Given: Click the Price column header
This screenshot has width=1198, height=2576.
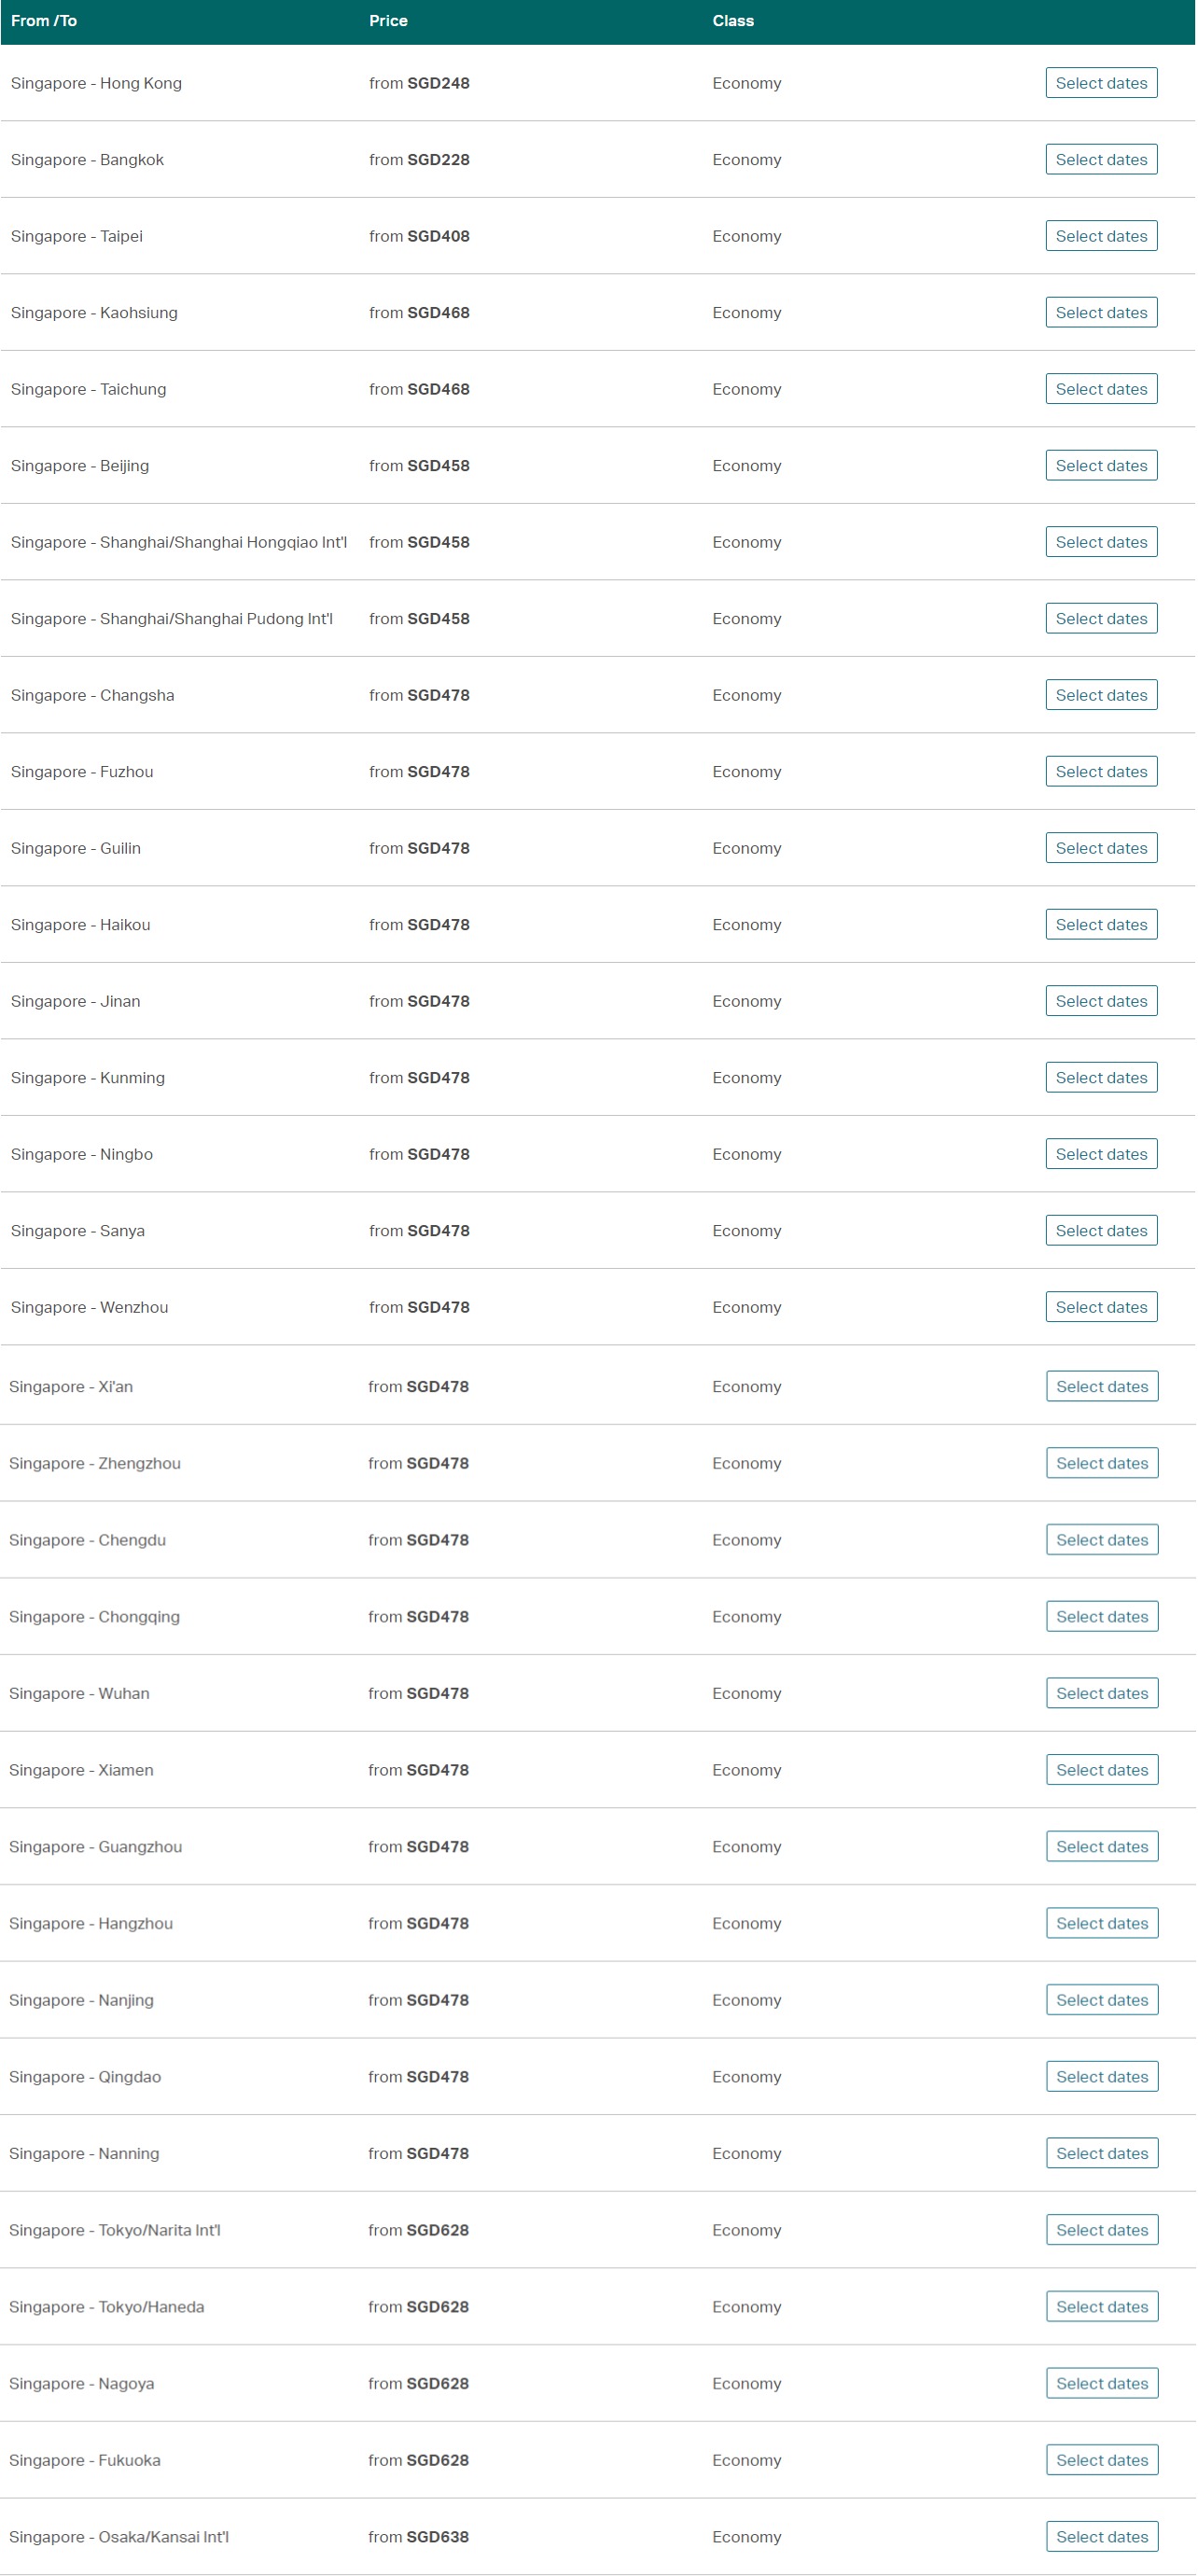Looking at the screenshot, I should coord(388,21).
